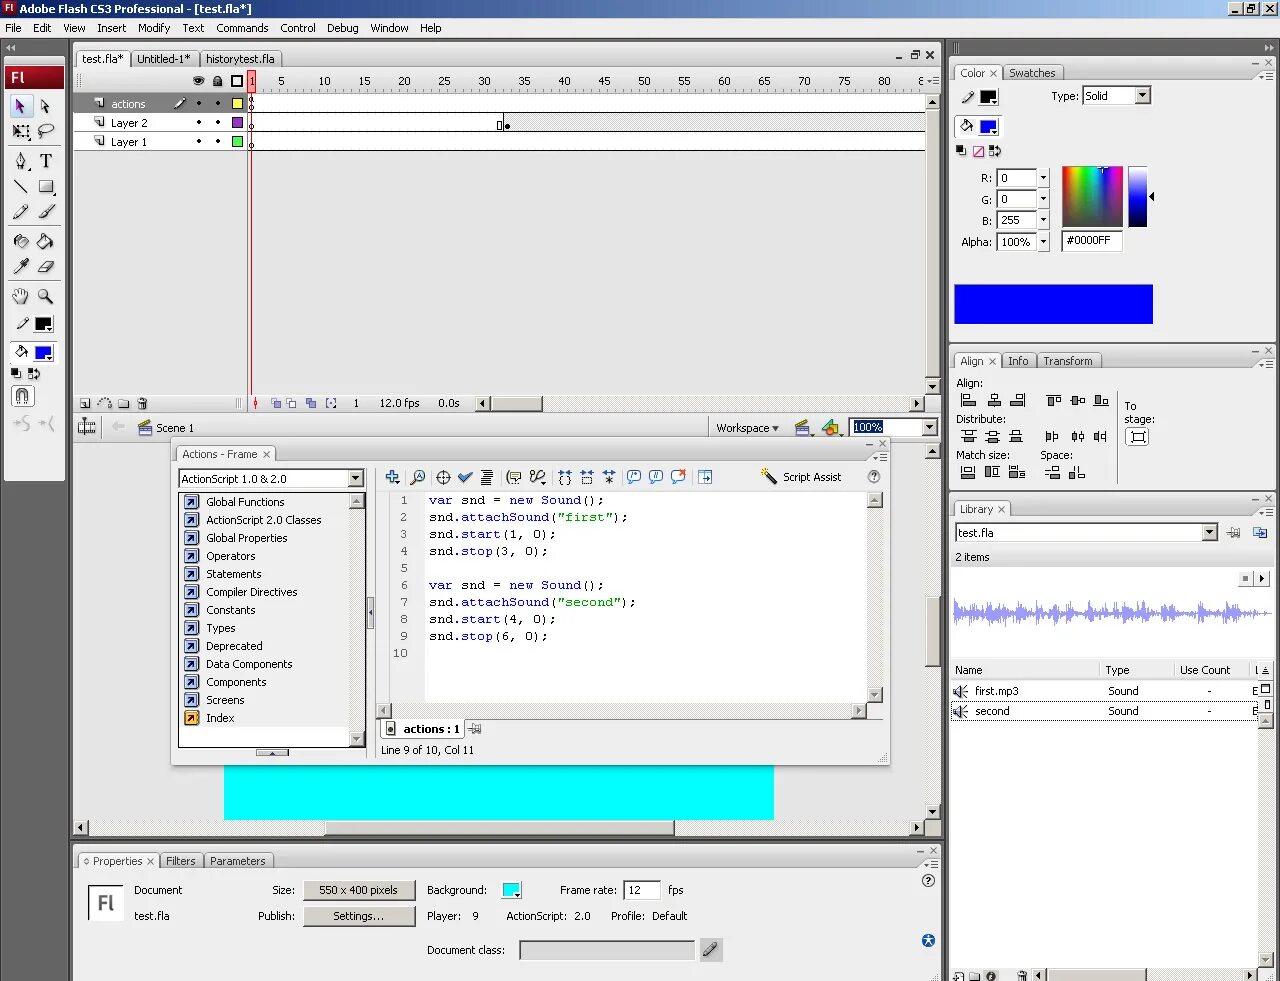
Task: Toggle outline square for actions layer
Action: (x=237, y=104)
